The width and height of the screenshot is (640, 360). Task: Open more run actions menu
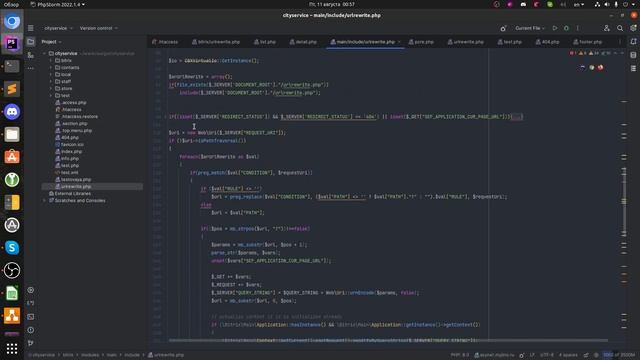pyautogui.click(x=578, y=28)
